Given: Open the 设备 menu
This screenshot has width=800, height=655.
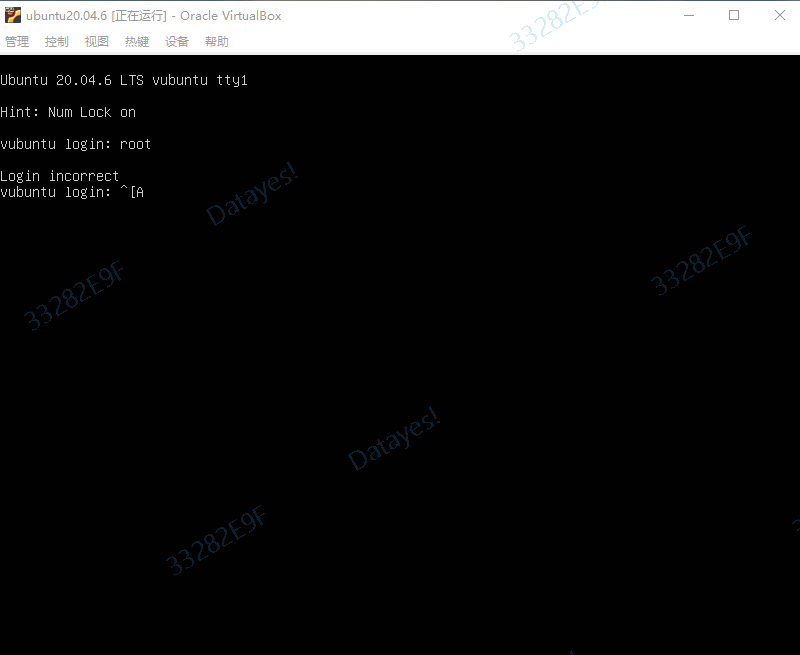Looking at the screenshot, I should (x=177, y=42).
